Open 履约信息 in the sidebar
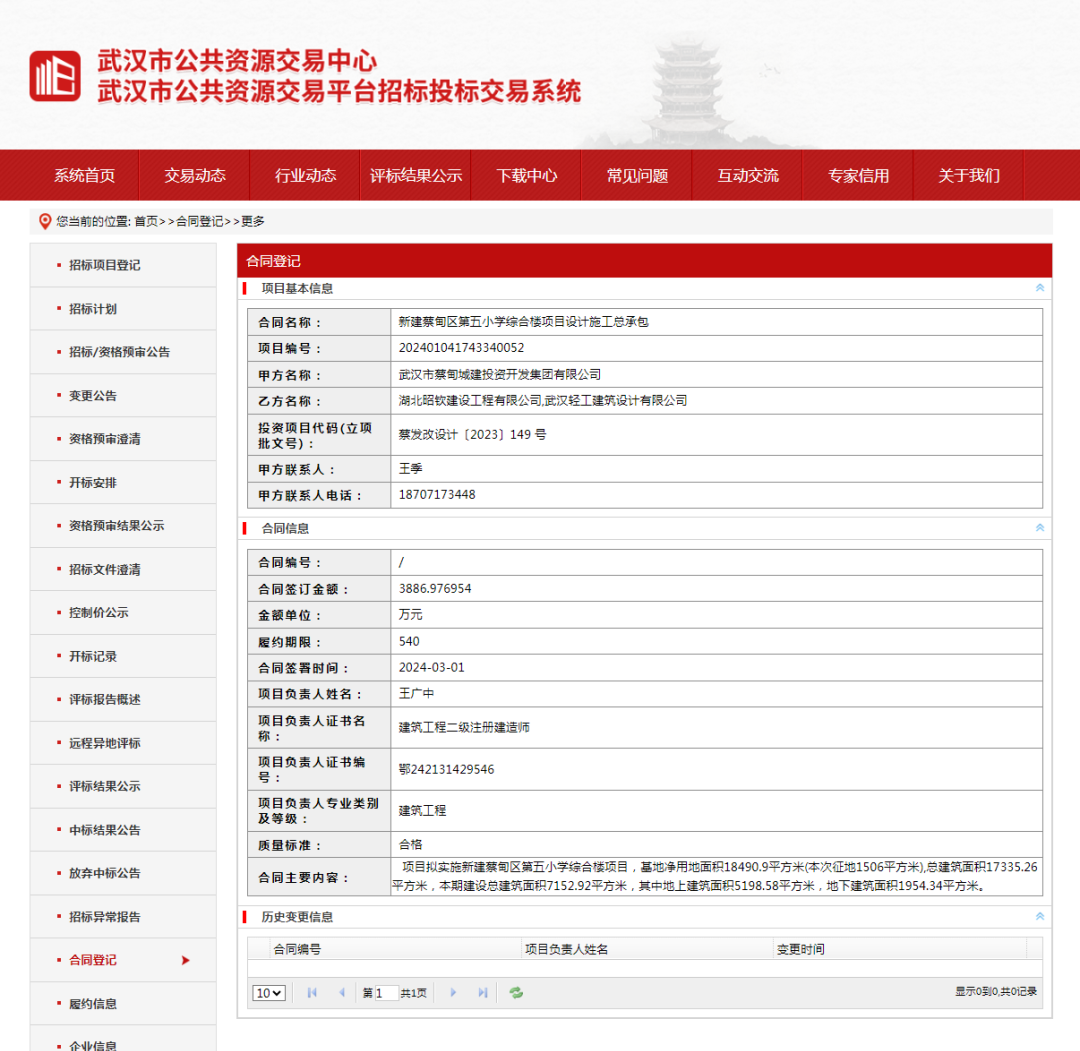This screenshot has width=1080, height=1051. (x=93, y=1003)
